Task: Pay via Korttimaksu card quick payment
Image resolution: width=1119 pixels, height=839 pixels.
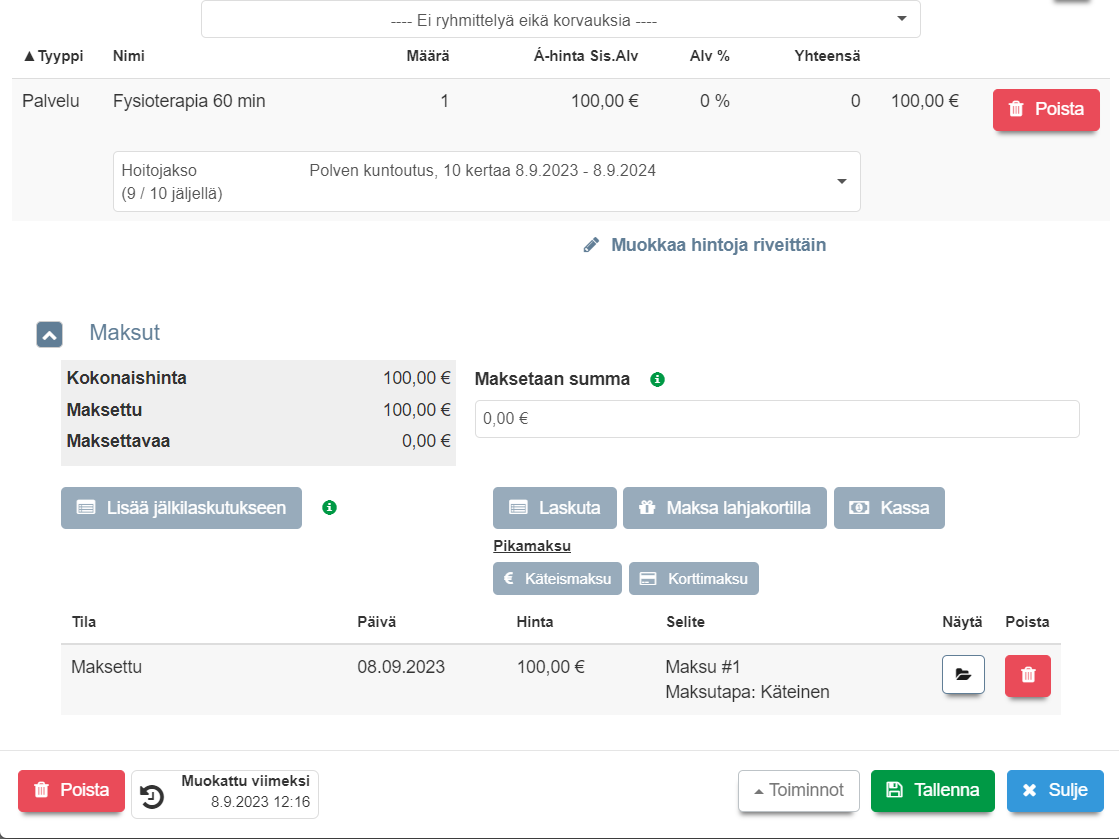Action: pyautogui.click(x=694, y=578)
